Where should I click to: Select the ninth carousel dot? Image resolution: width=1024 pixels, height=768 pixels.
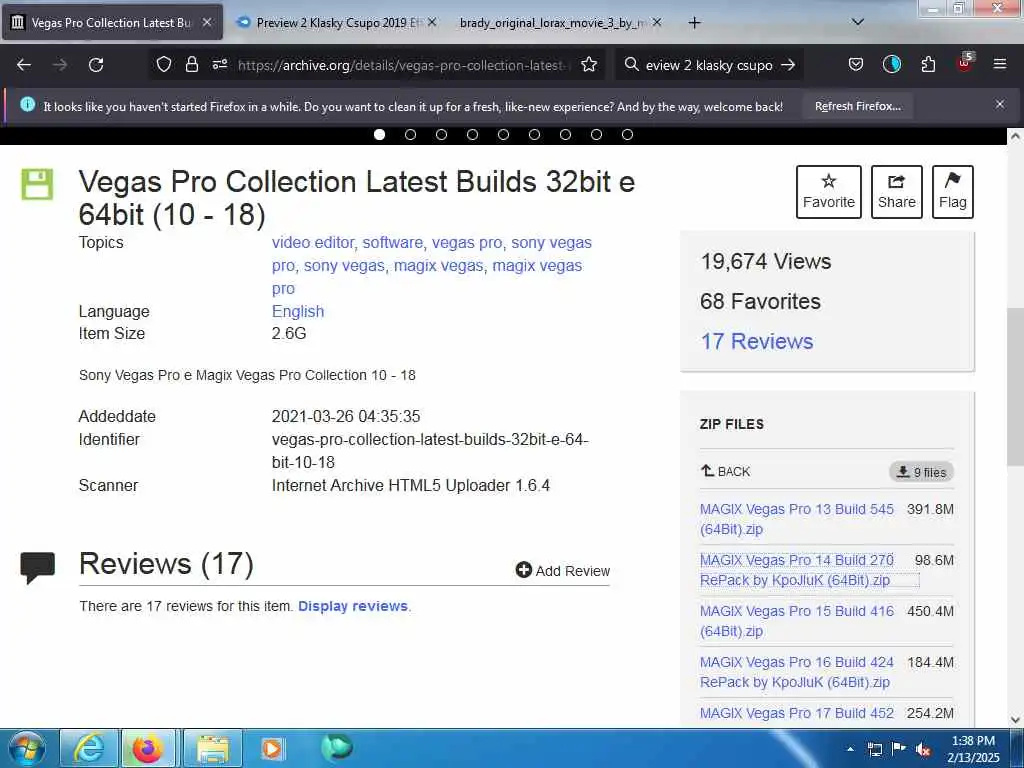point(627,135)
